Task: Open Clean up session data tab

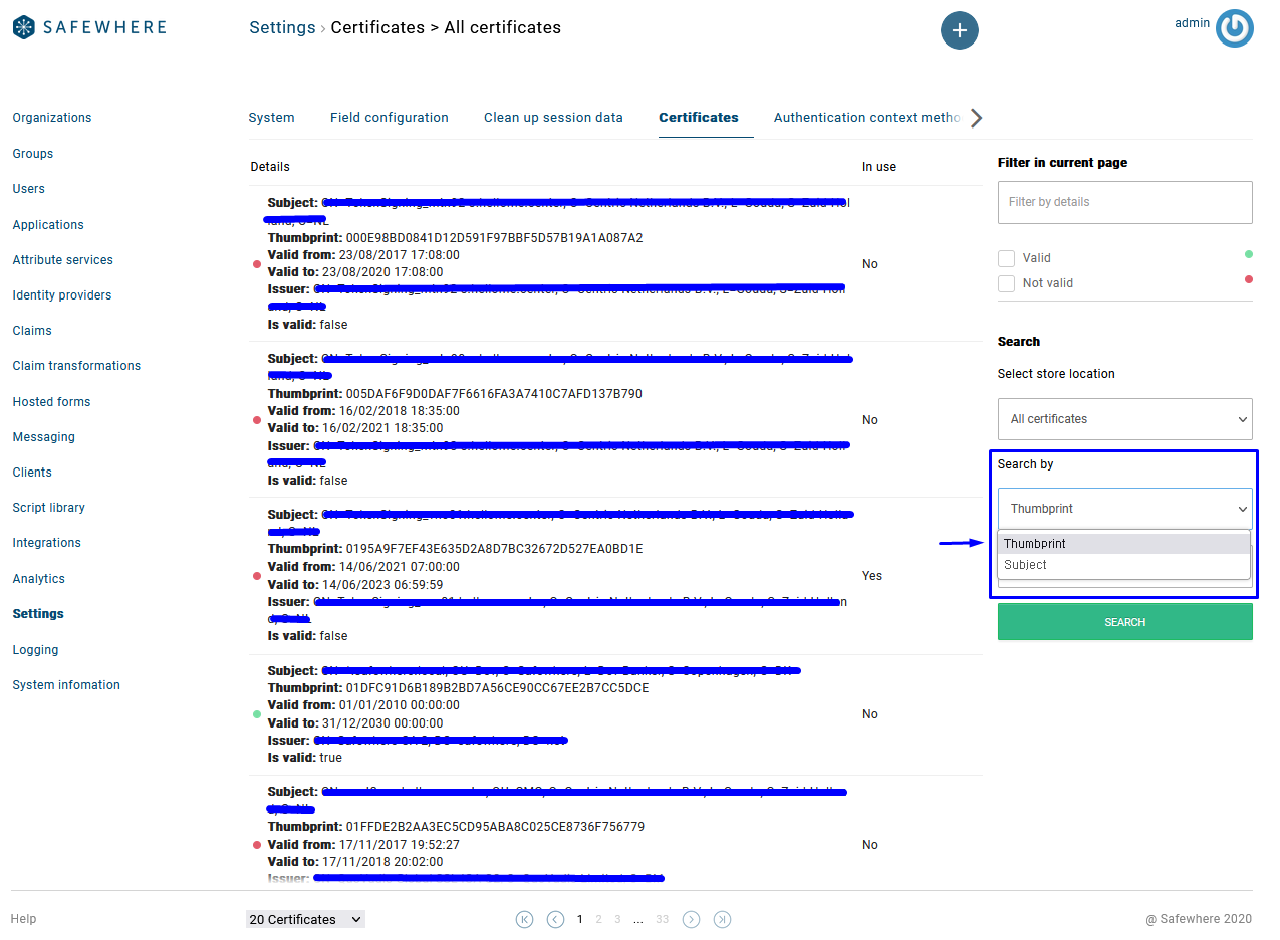Action: [x=553, y=118]
